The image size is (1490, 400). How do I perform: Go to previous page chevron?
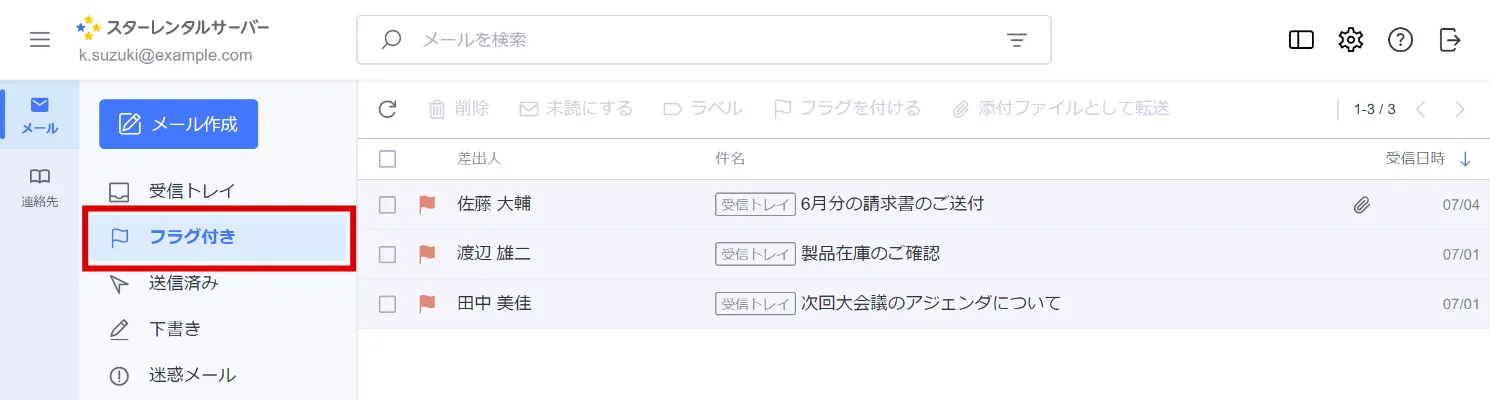(1420, 109)
